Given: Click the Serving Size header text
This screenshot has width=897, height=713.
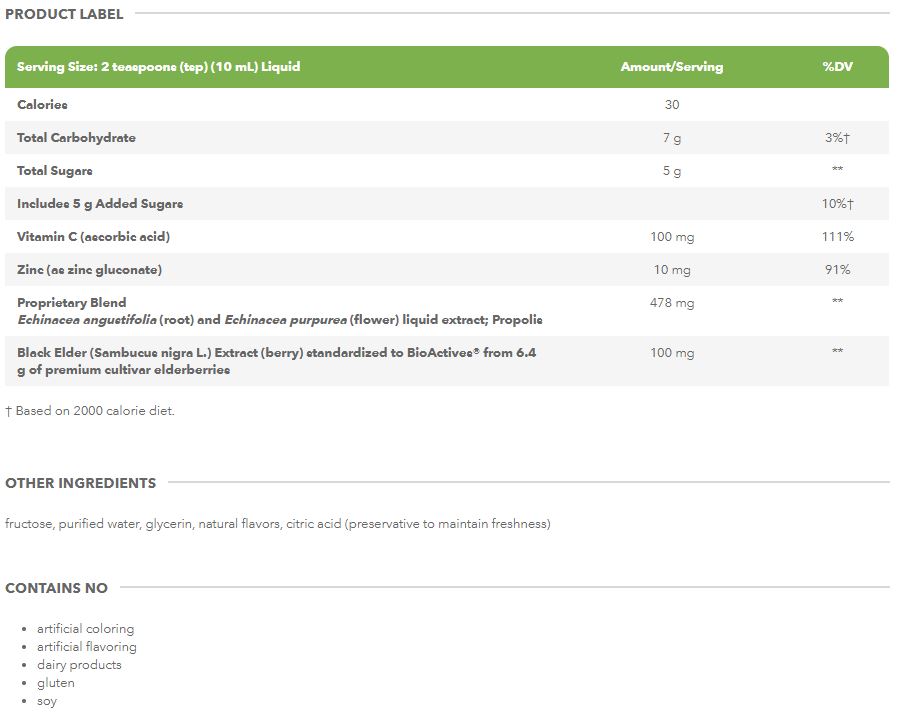Looking at the screenshot, I should (158, 67).
